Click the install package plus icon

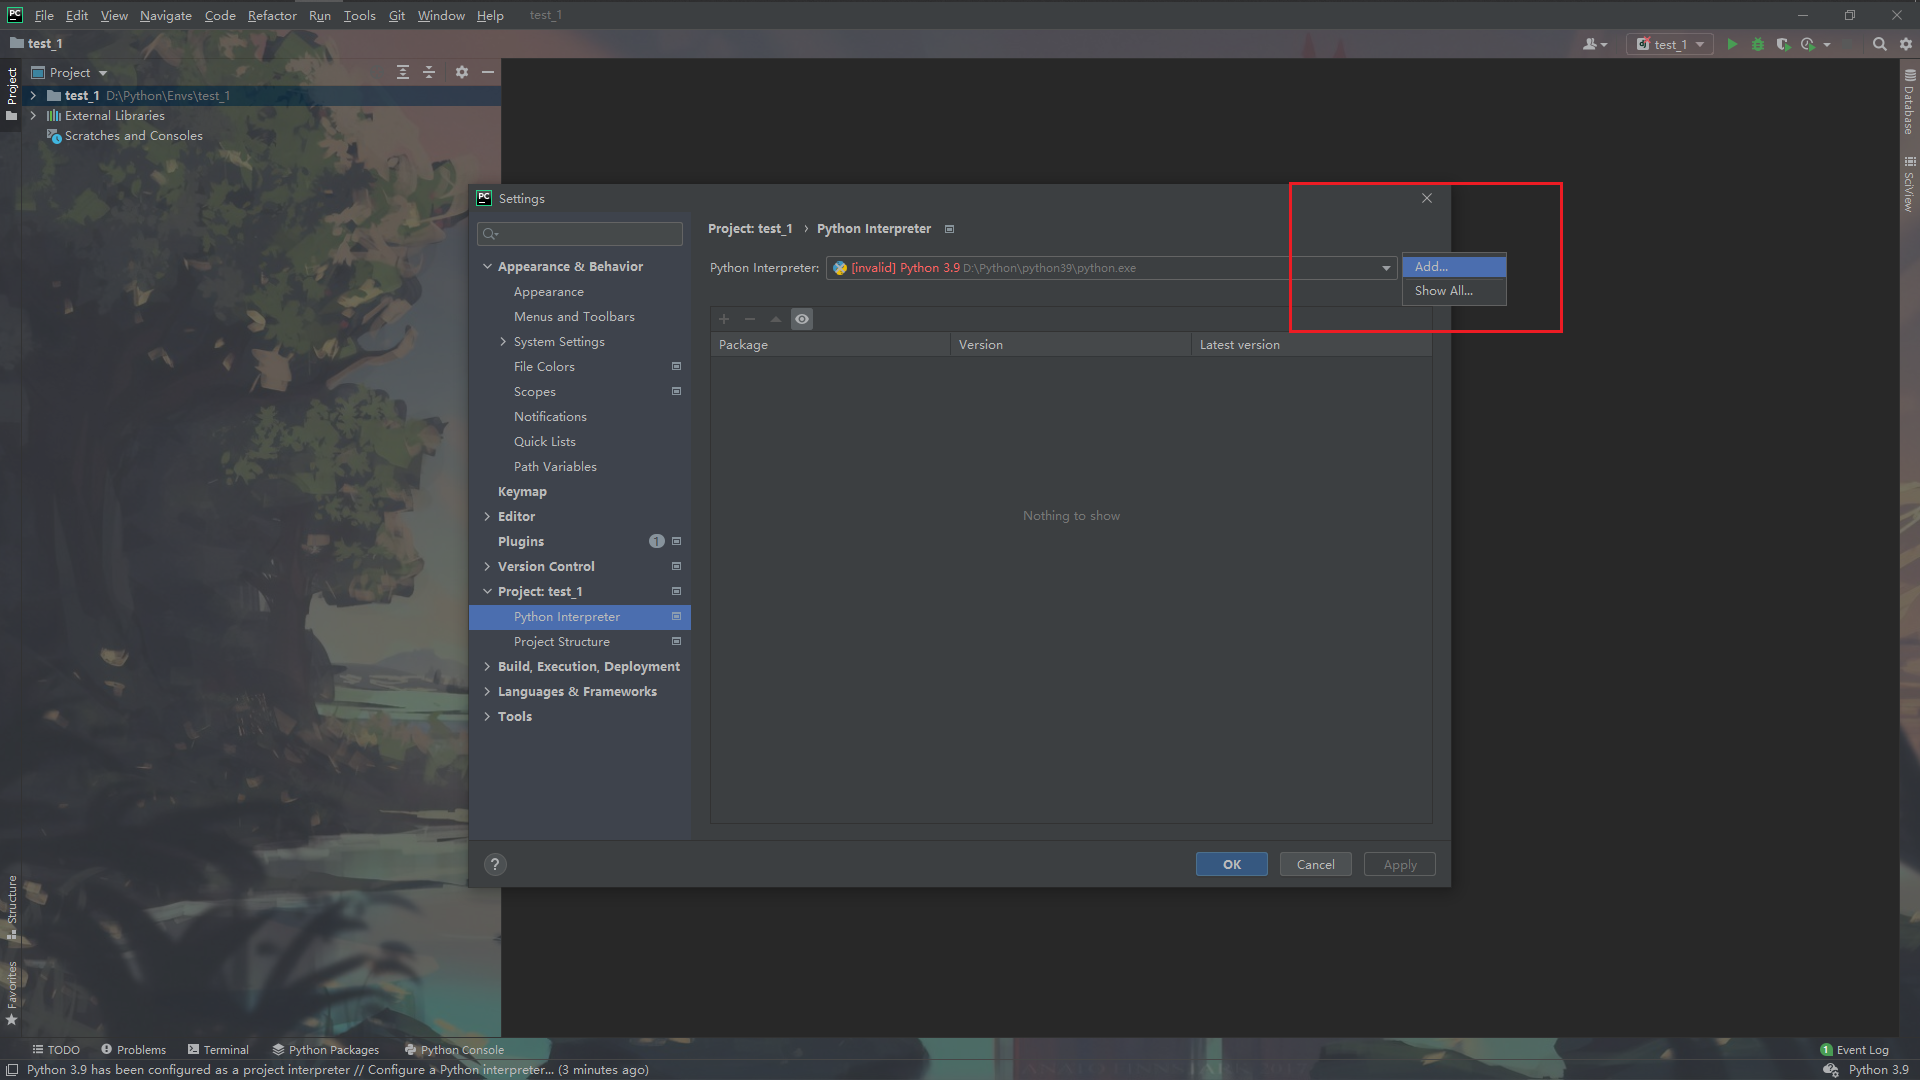[724, 319]
